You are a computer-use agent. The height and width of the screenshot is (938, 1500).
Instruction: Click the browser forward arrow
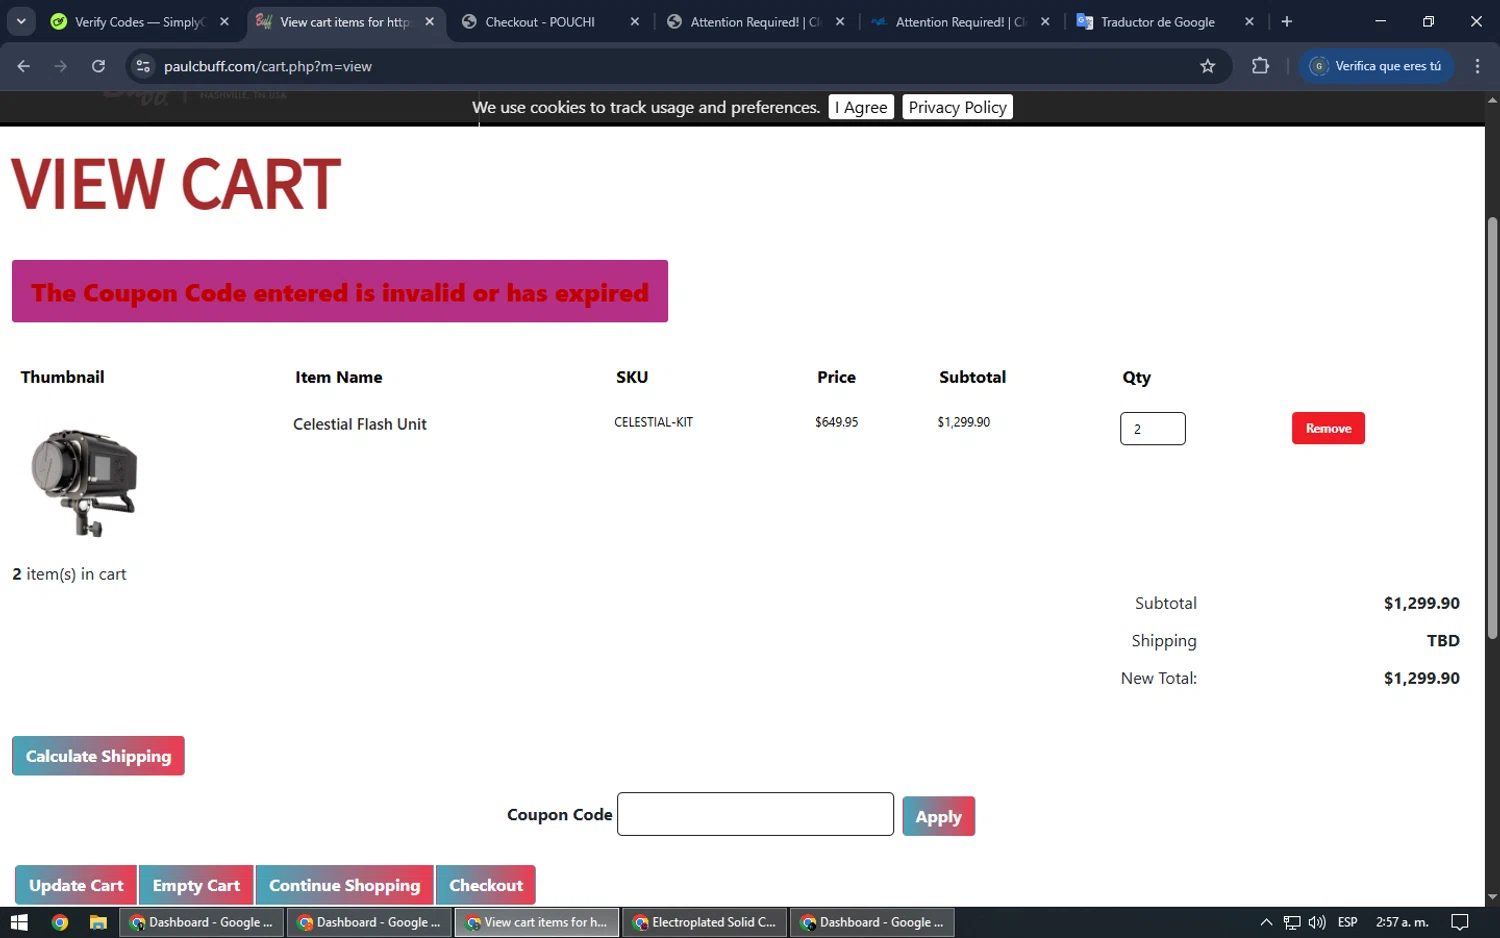(61, 66)
